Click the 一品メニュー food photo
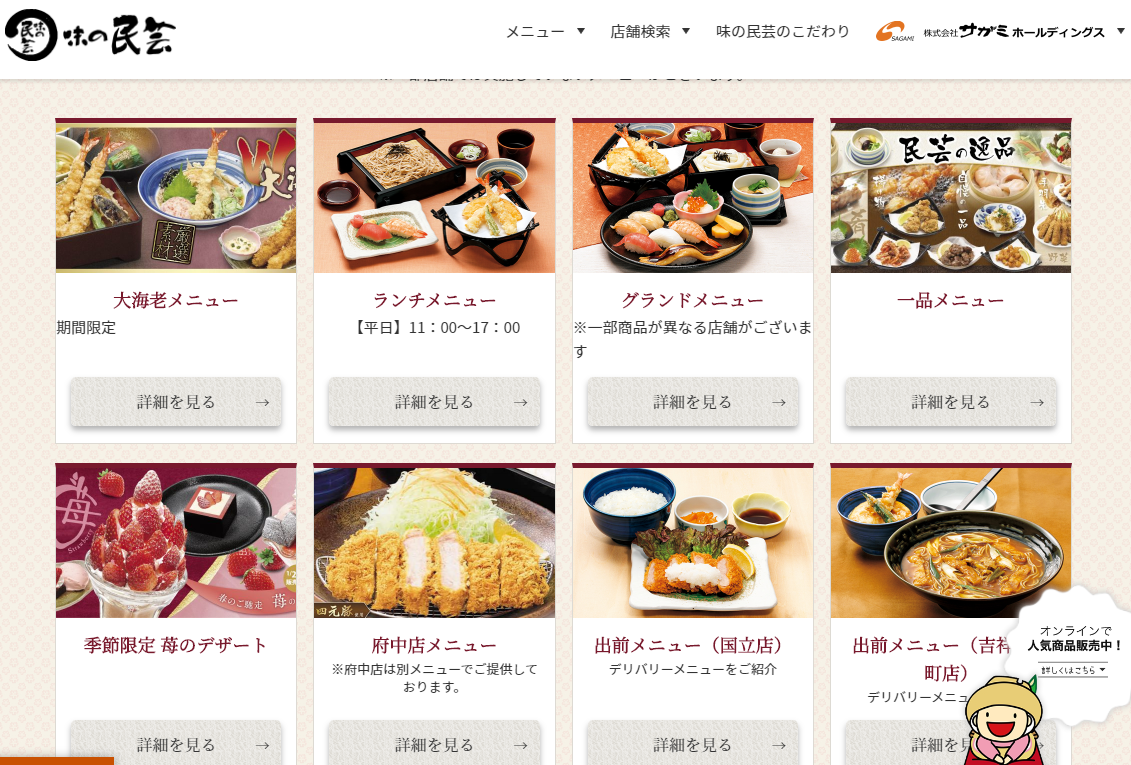This screenshot has height=765, width=1131. tap(951, 196)
